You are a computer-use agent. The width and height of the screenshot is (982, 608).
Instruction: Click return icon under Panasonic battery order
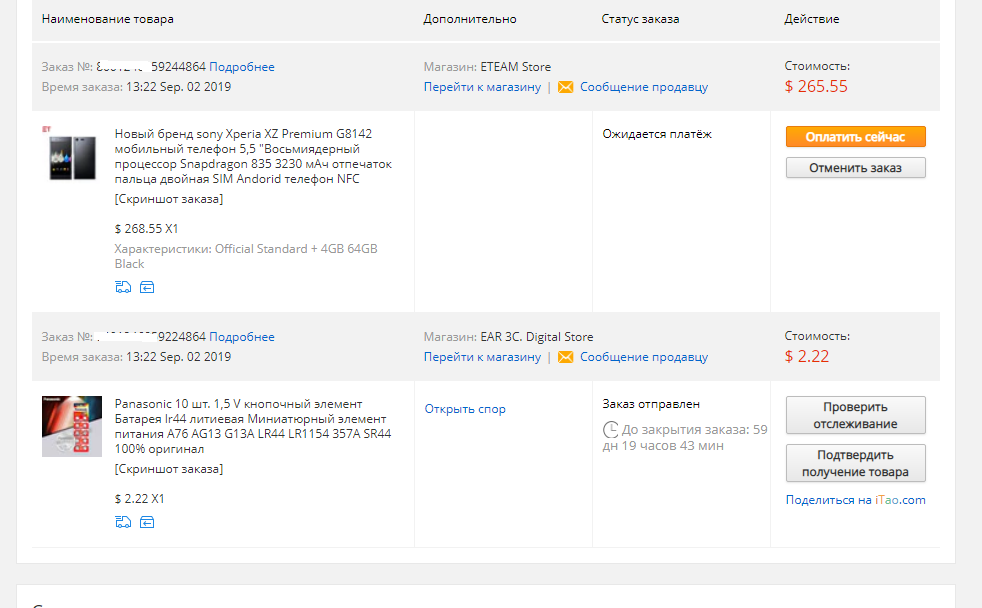[147, 522]
